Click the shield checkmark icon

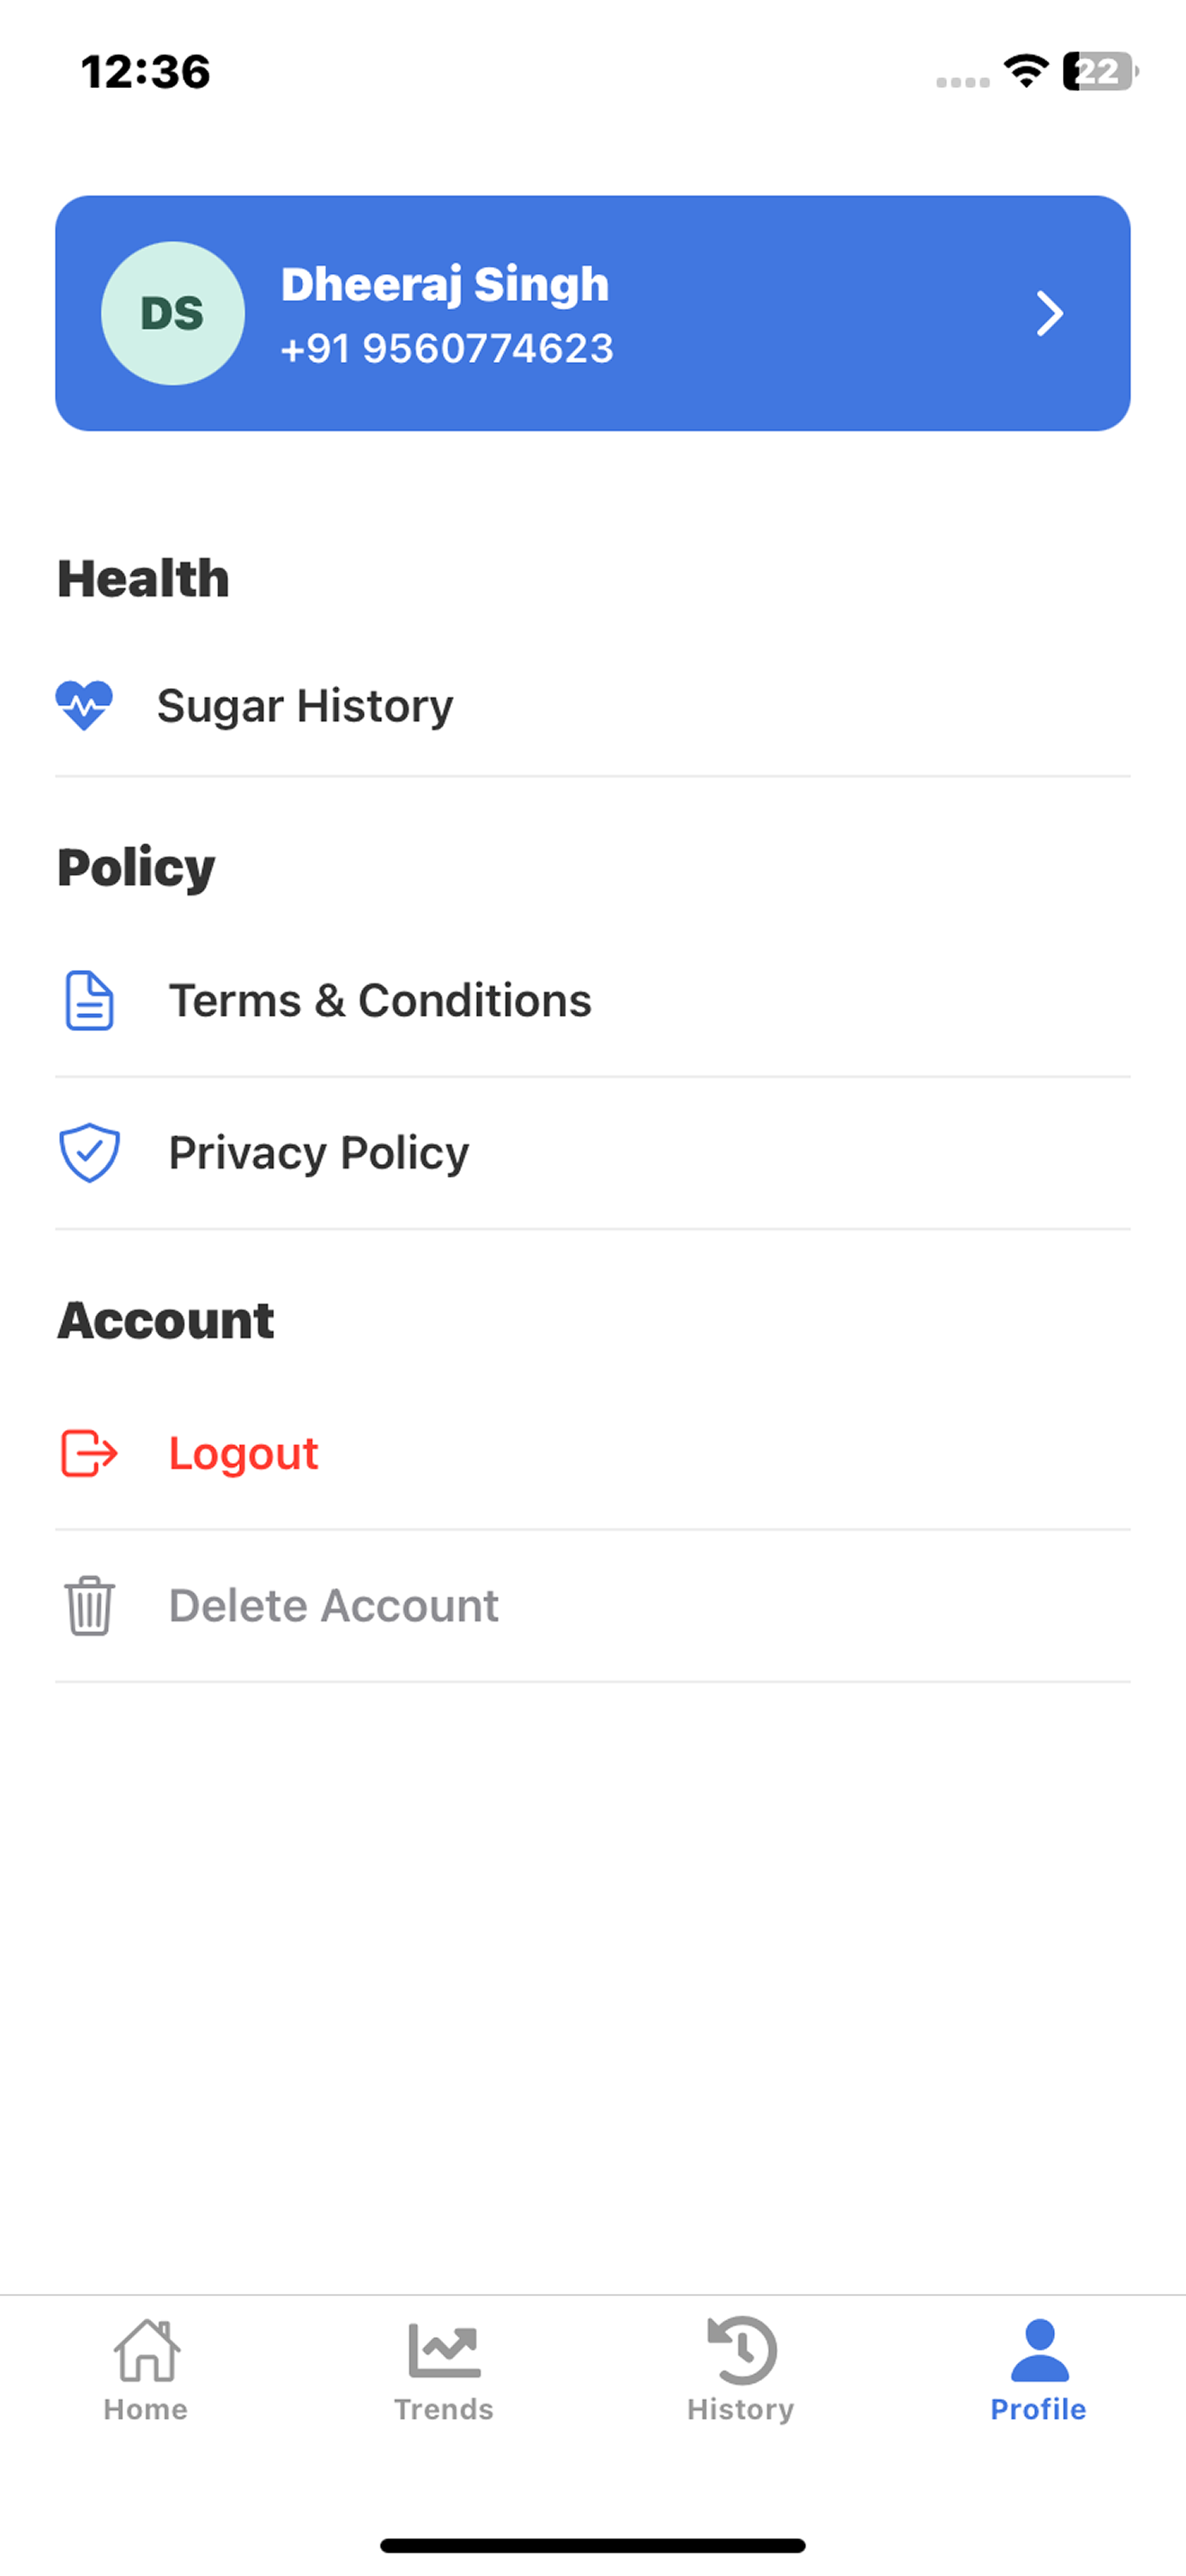[90, 1153]
